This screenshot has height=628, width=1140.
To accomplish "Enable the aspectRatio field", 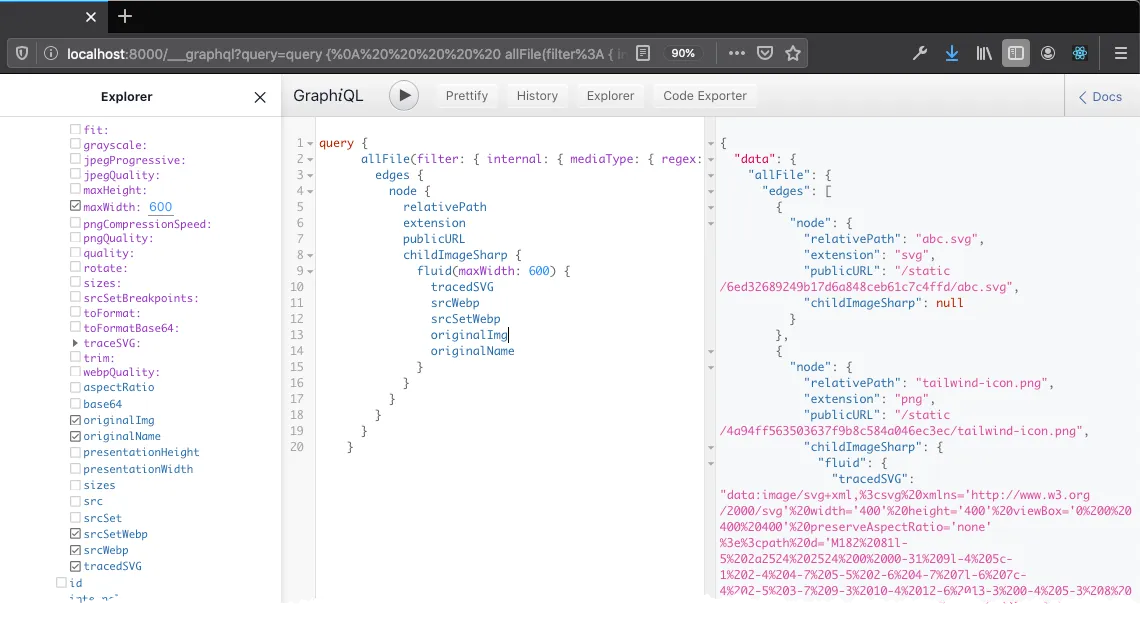I will point(76,387).
